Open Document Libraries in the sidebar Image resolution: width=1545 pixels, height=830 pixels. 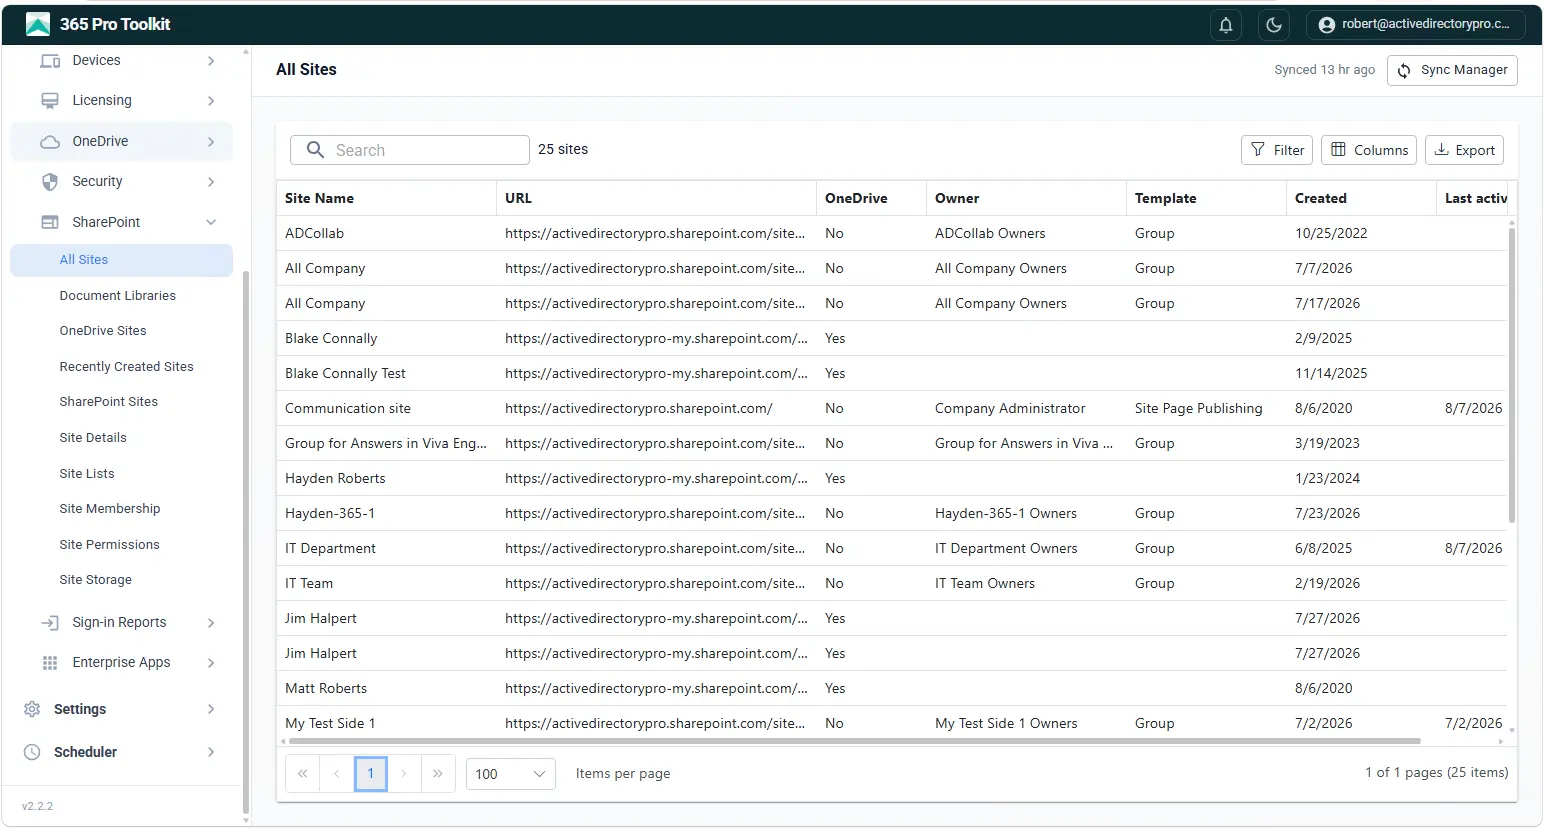117,296
